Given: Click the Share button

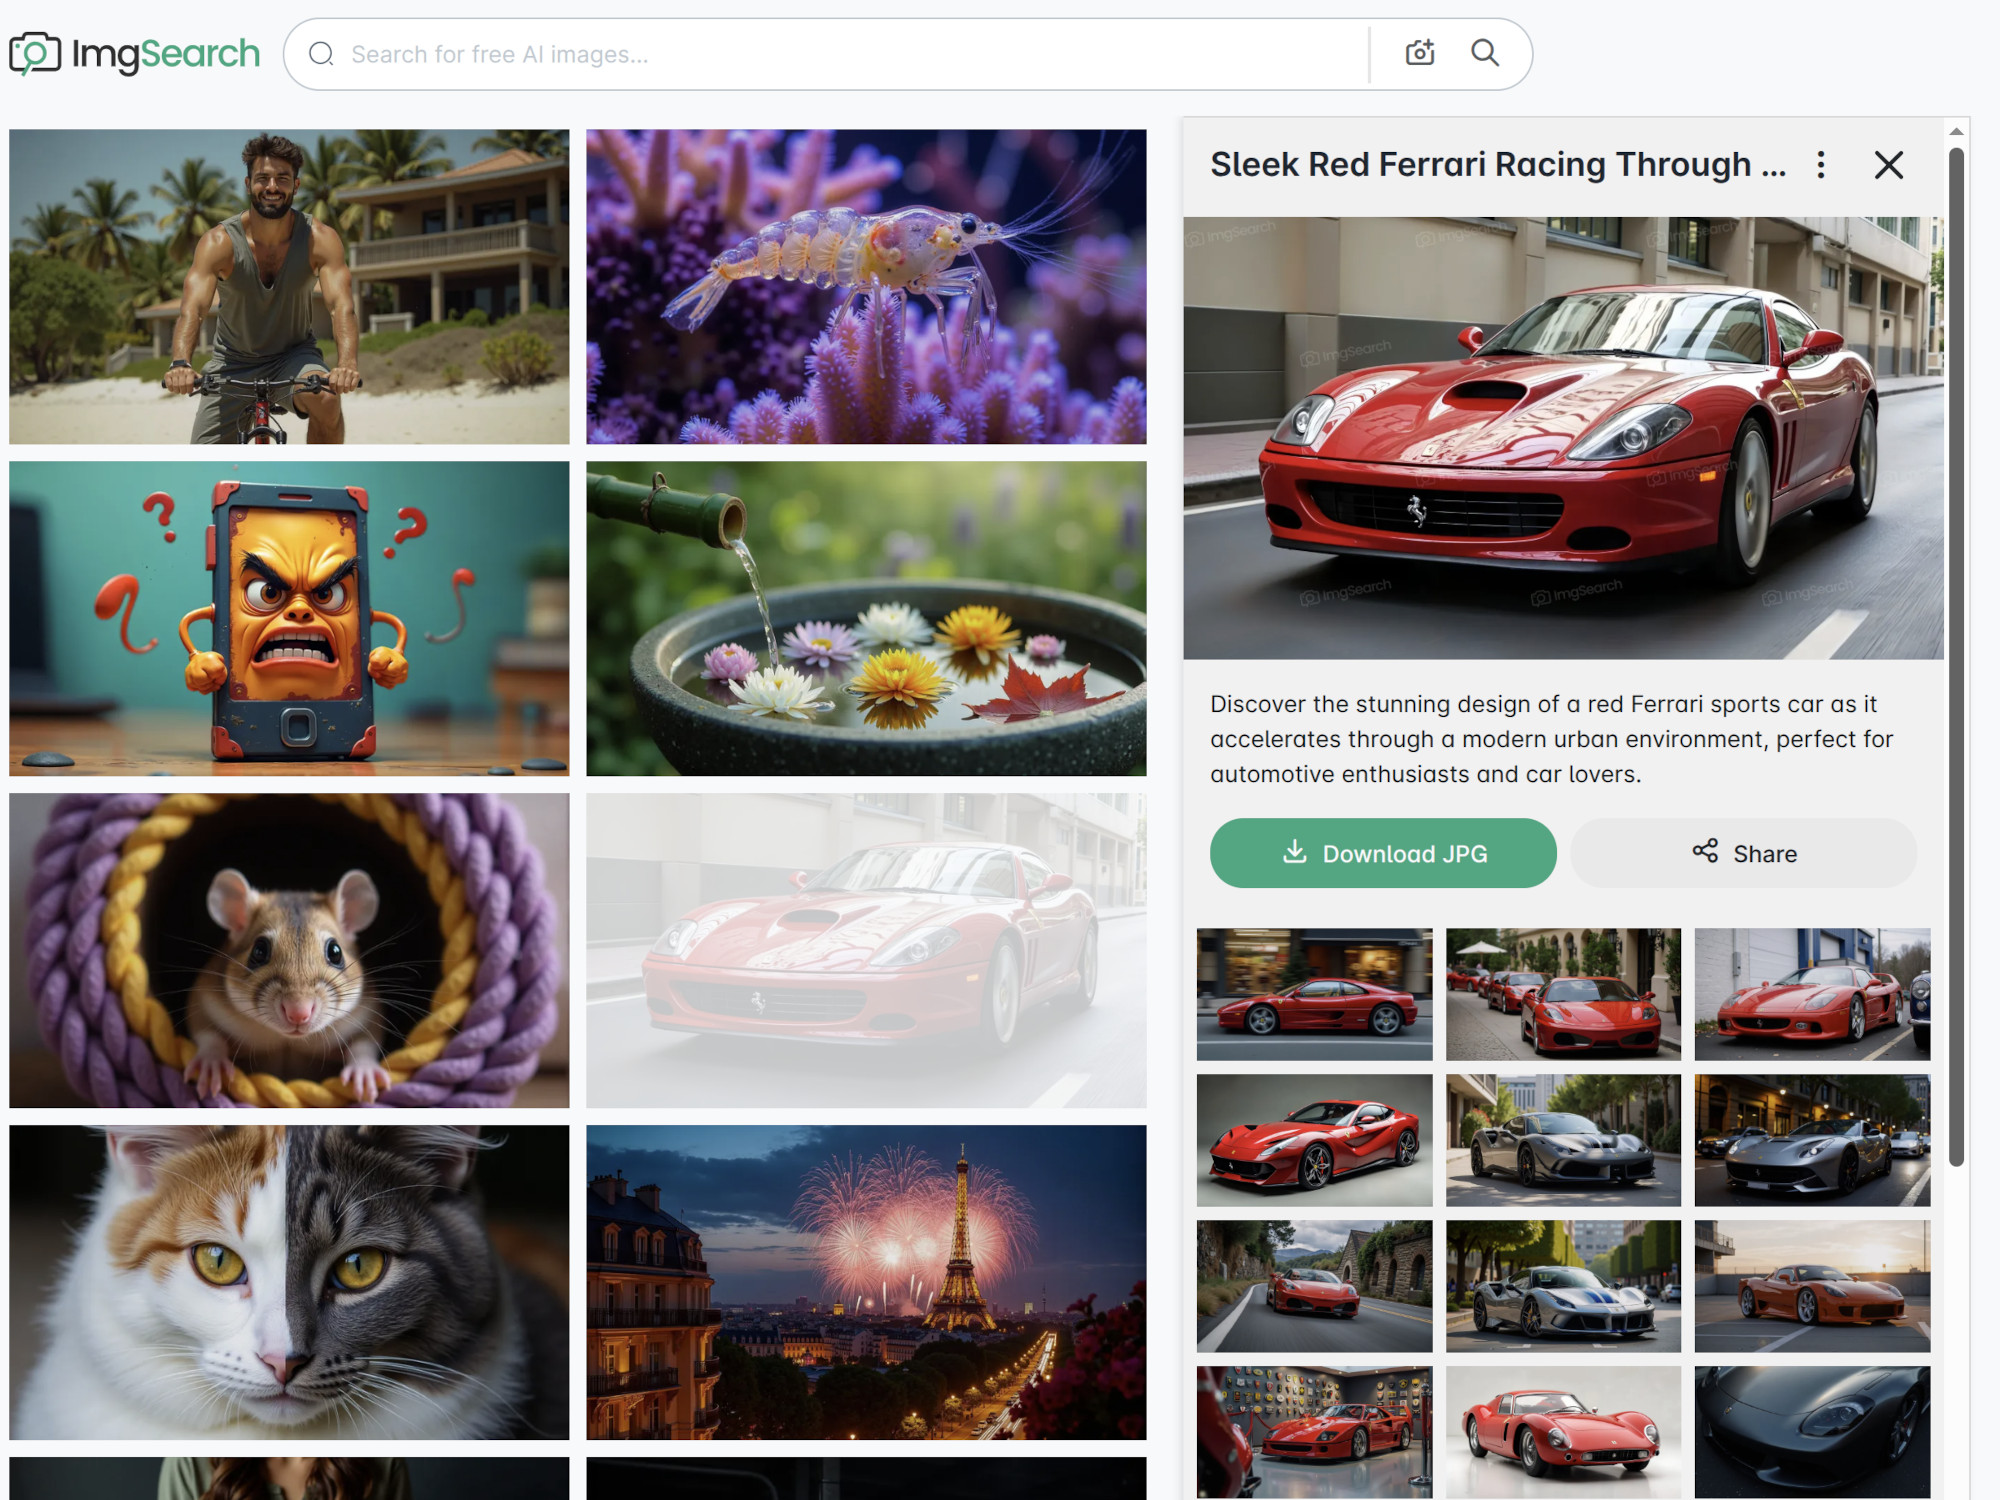Looking at the screenshot, I should (x=1744, y=852).
